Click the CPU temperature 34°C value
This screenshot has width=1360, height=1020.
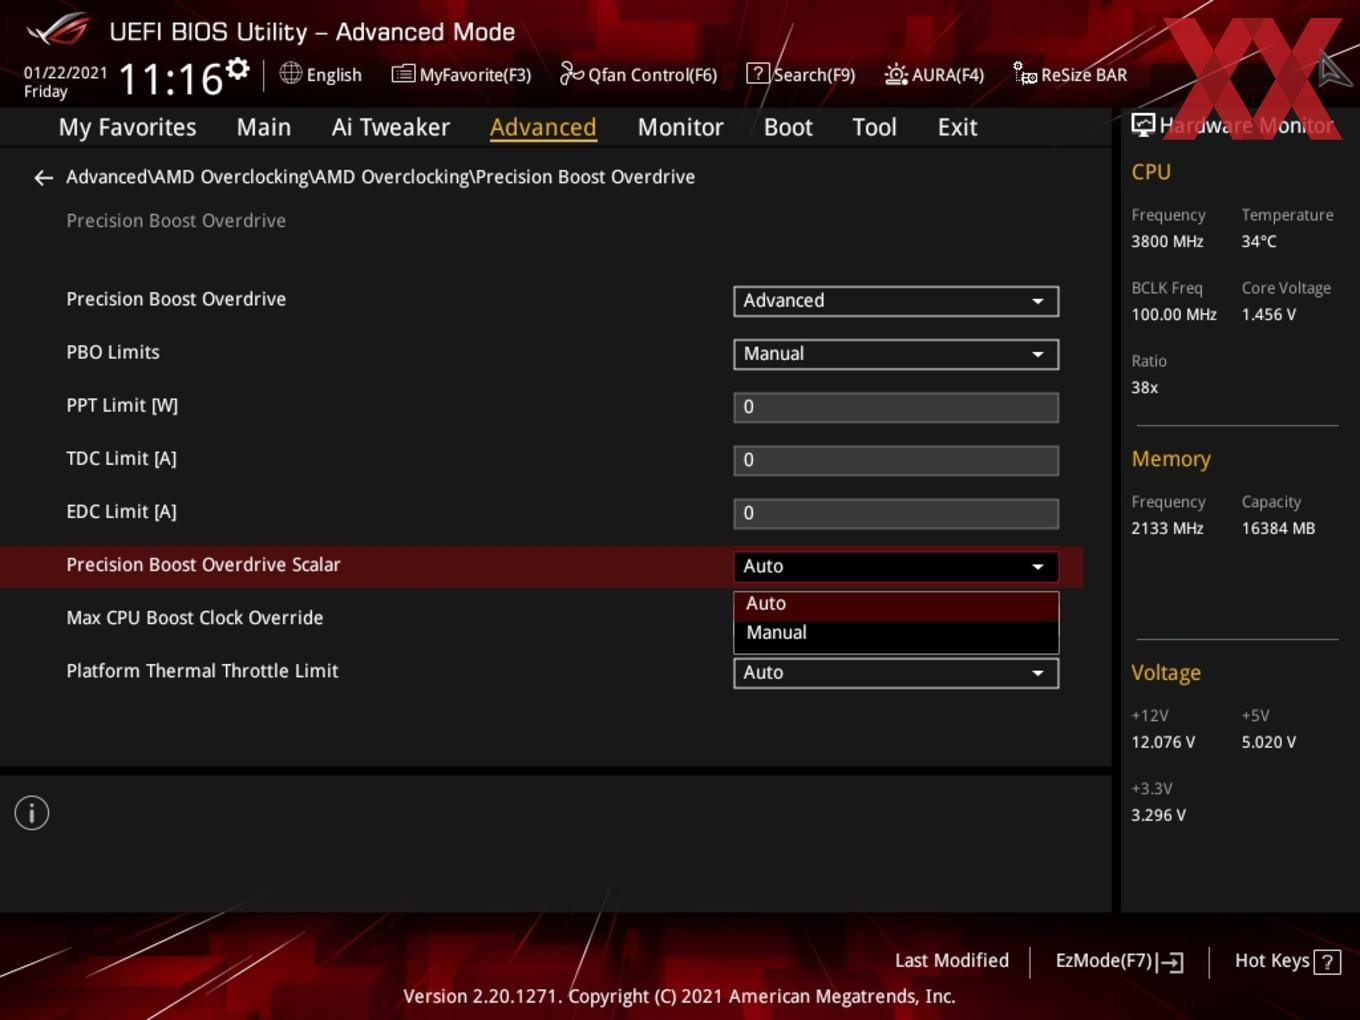[x=1259, y=241]
